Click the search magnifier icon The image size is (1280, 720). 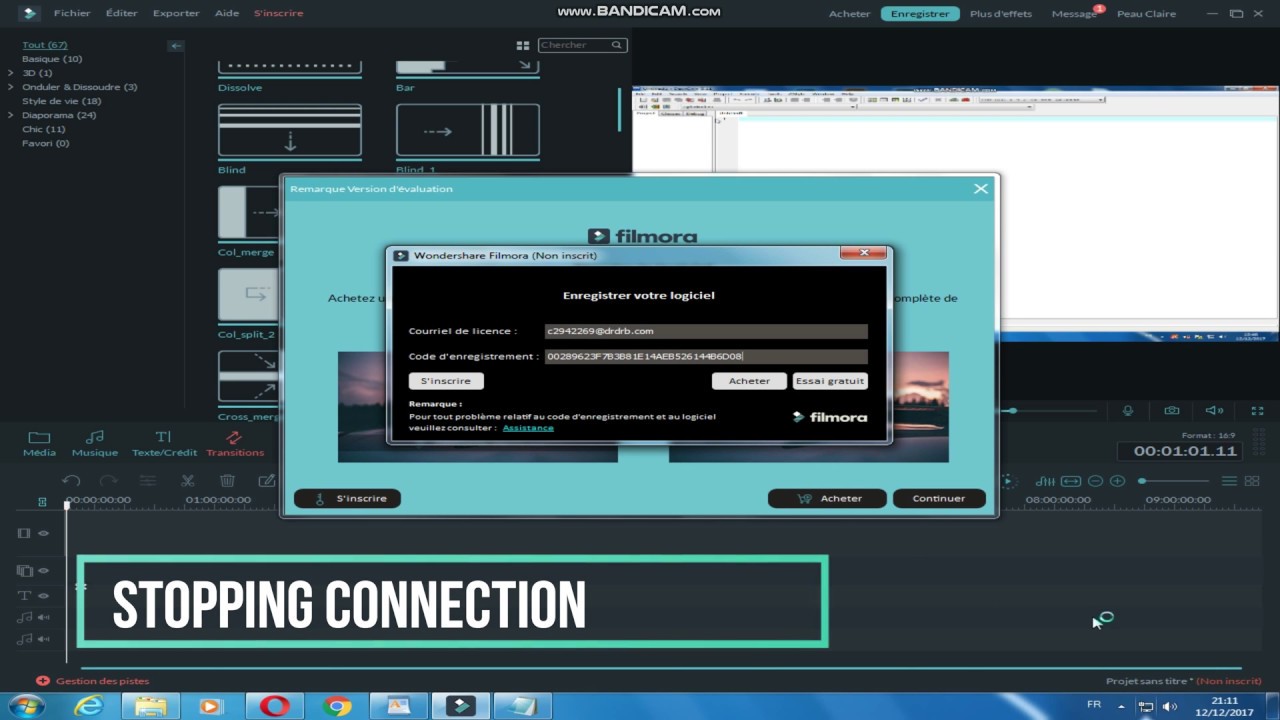[617, 45]
